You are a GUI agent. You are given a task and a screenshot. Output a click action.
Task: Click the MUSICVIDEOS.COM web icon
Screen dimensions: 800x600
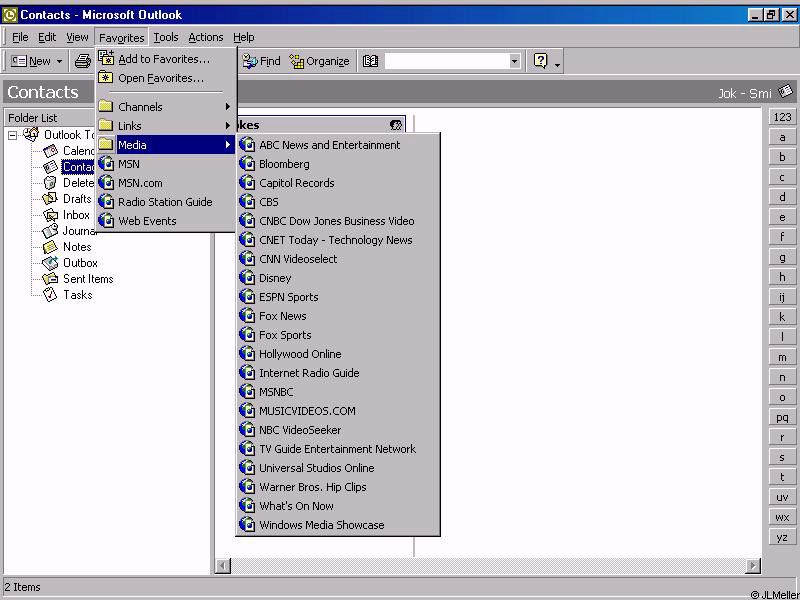(x=247, y=410)
